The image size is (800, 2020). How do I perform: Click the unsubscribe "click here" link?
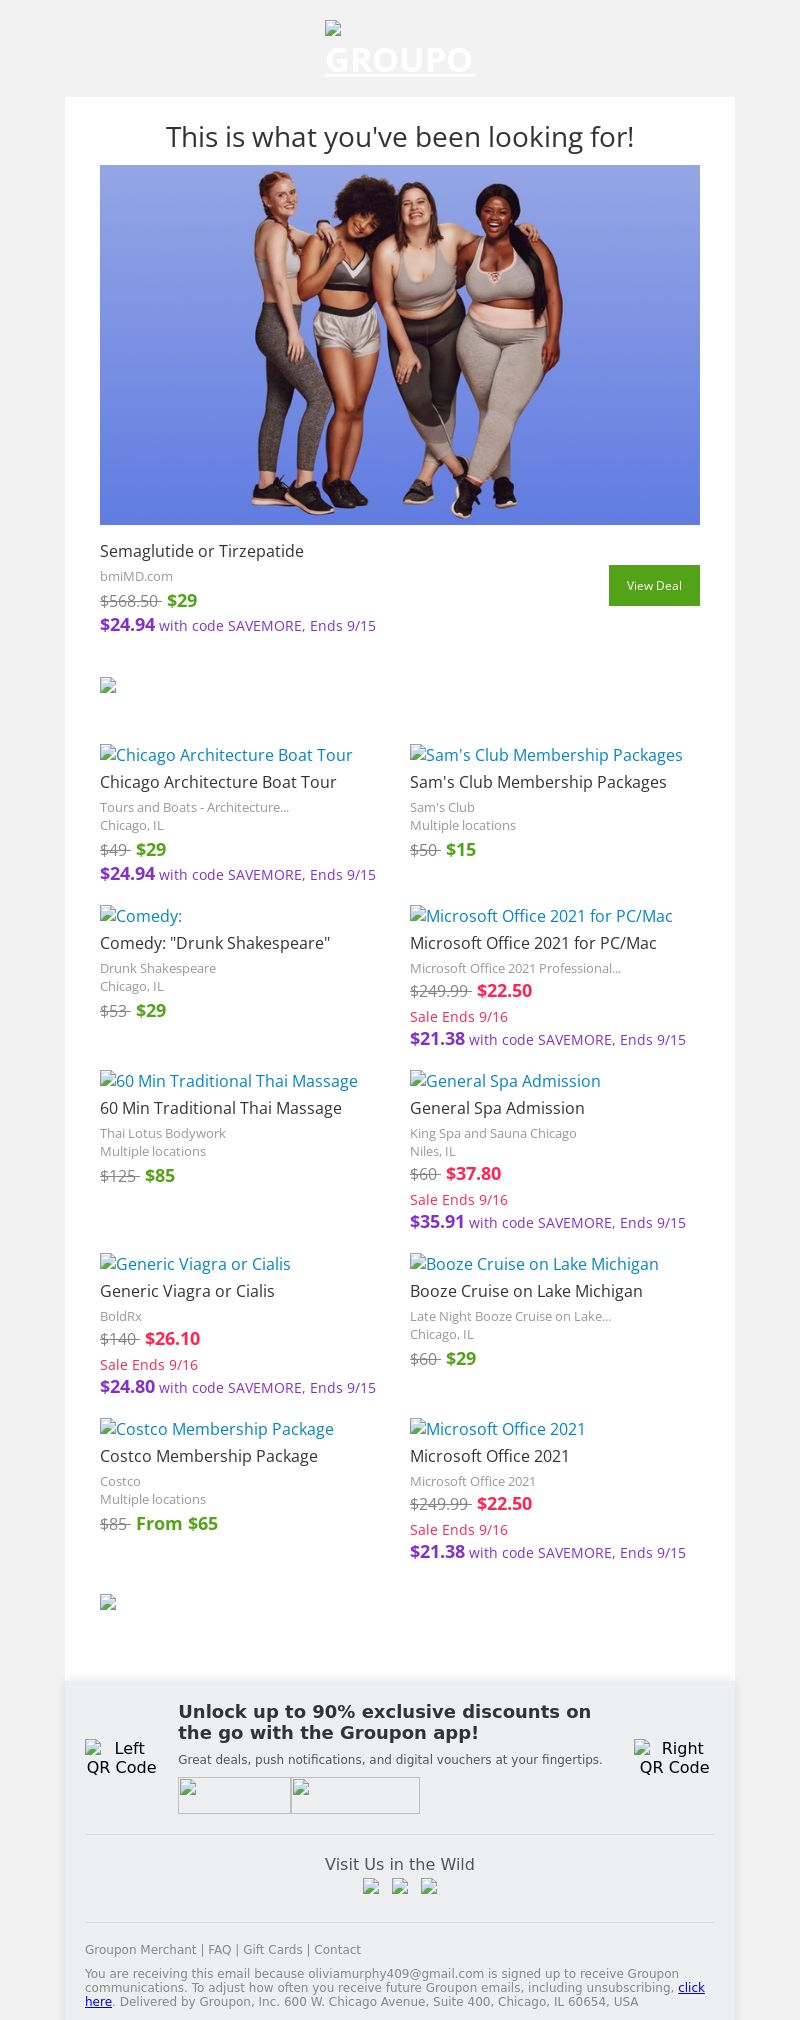coord(691,1987)
